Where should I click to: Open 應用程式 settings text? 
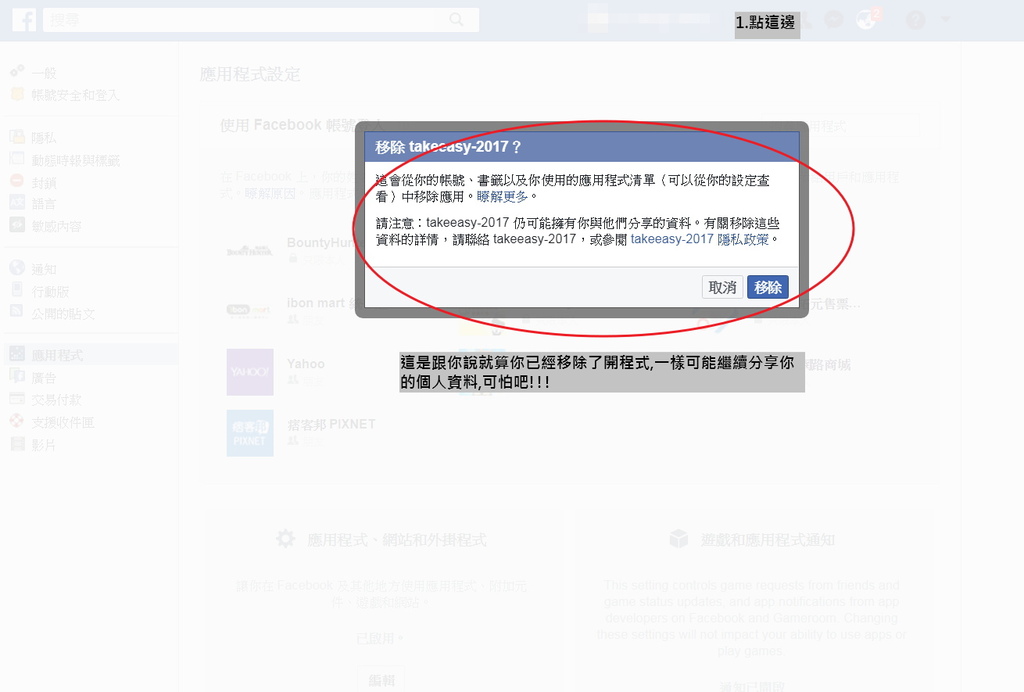57,356
